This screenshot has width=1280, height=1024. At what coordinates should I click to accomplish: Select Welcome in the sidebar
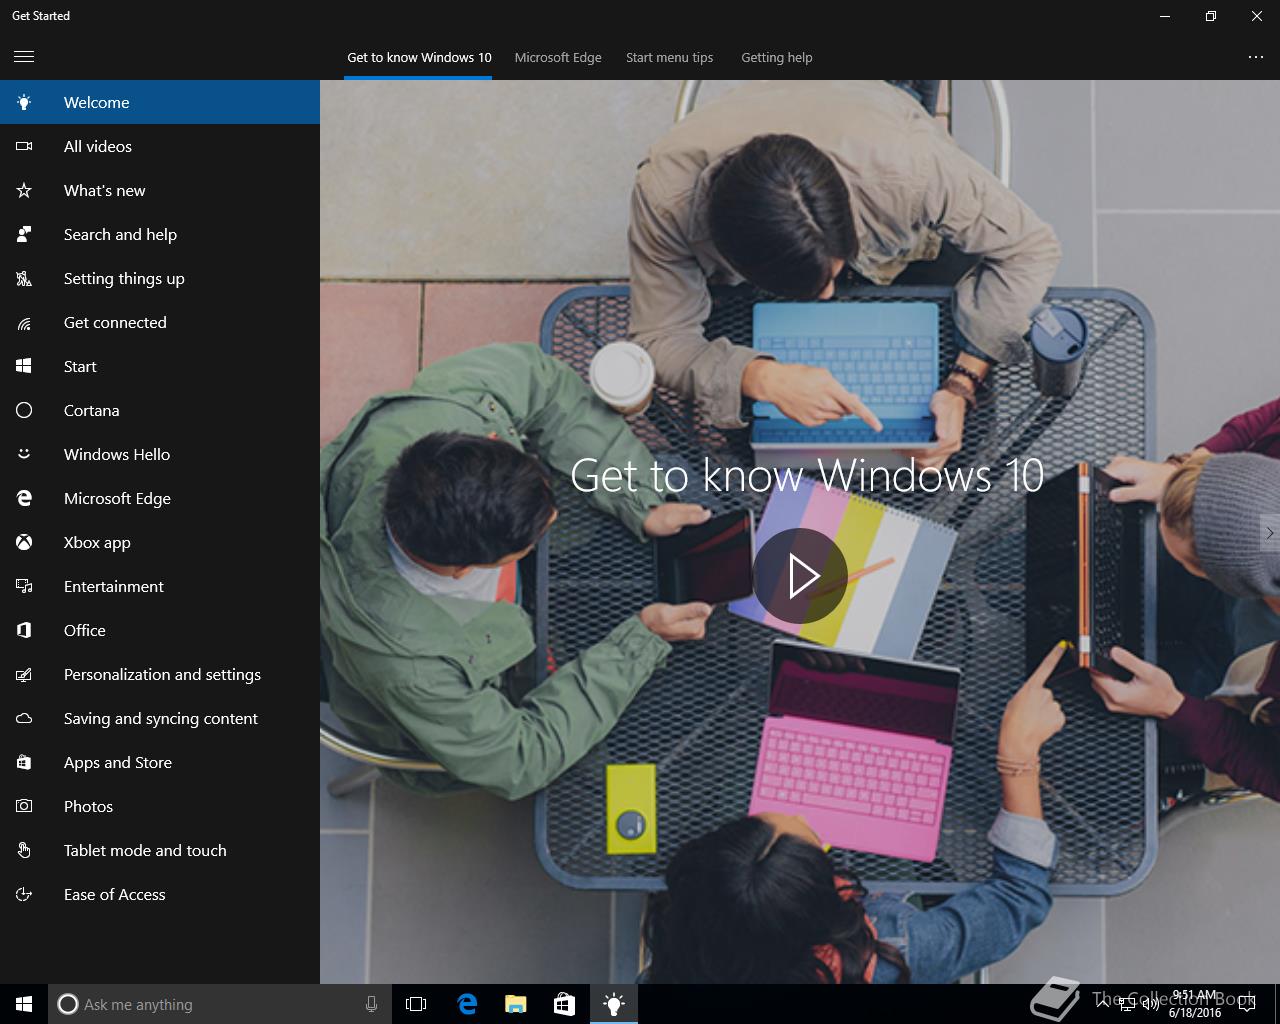pos(160,102)
